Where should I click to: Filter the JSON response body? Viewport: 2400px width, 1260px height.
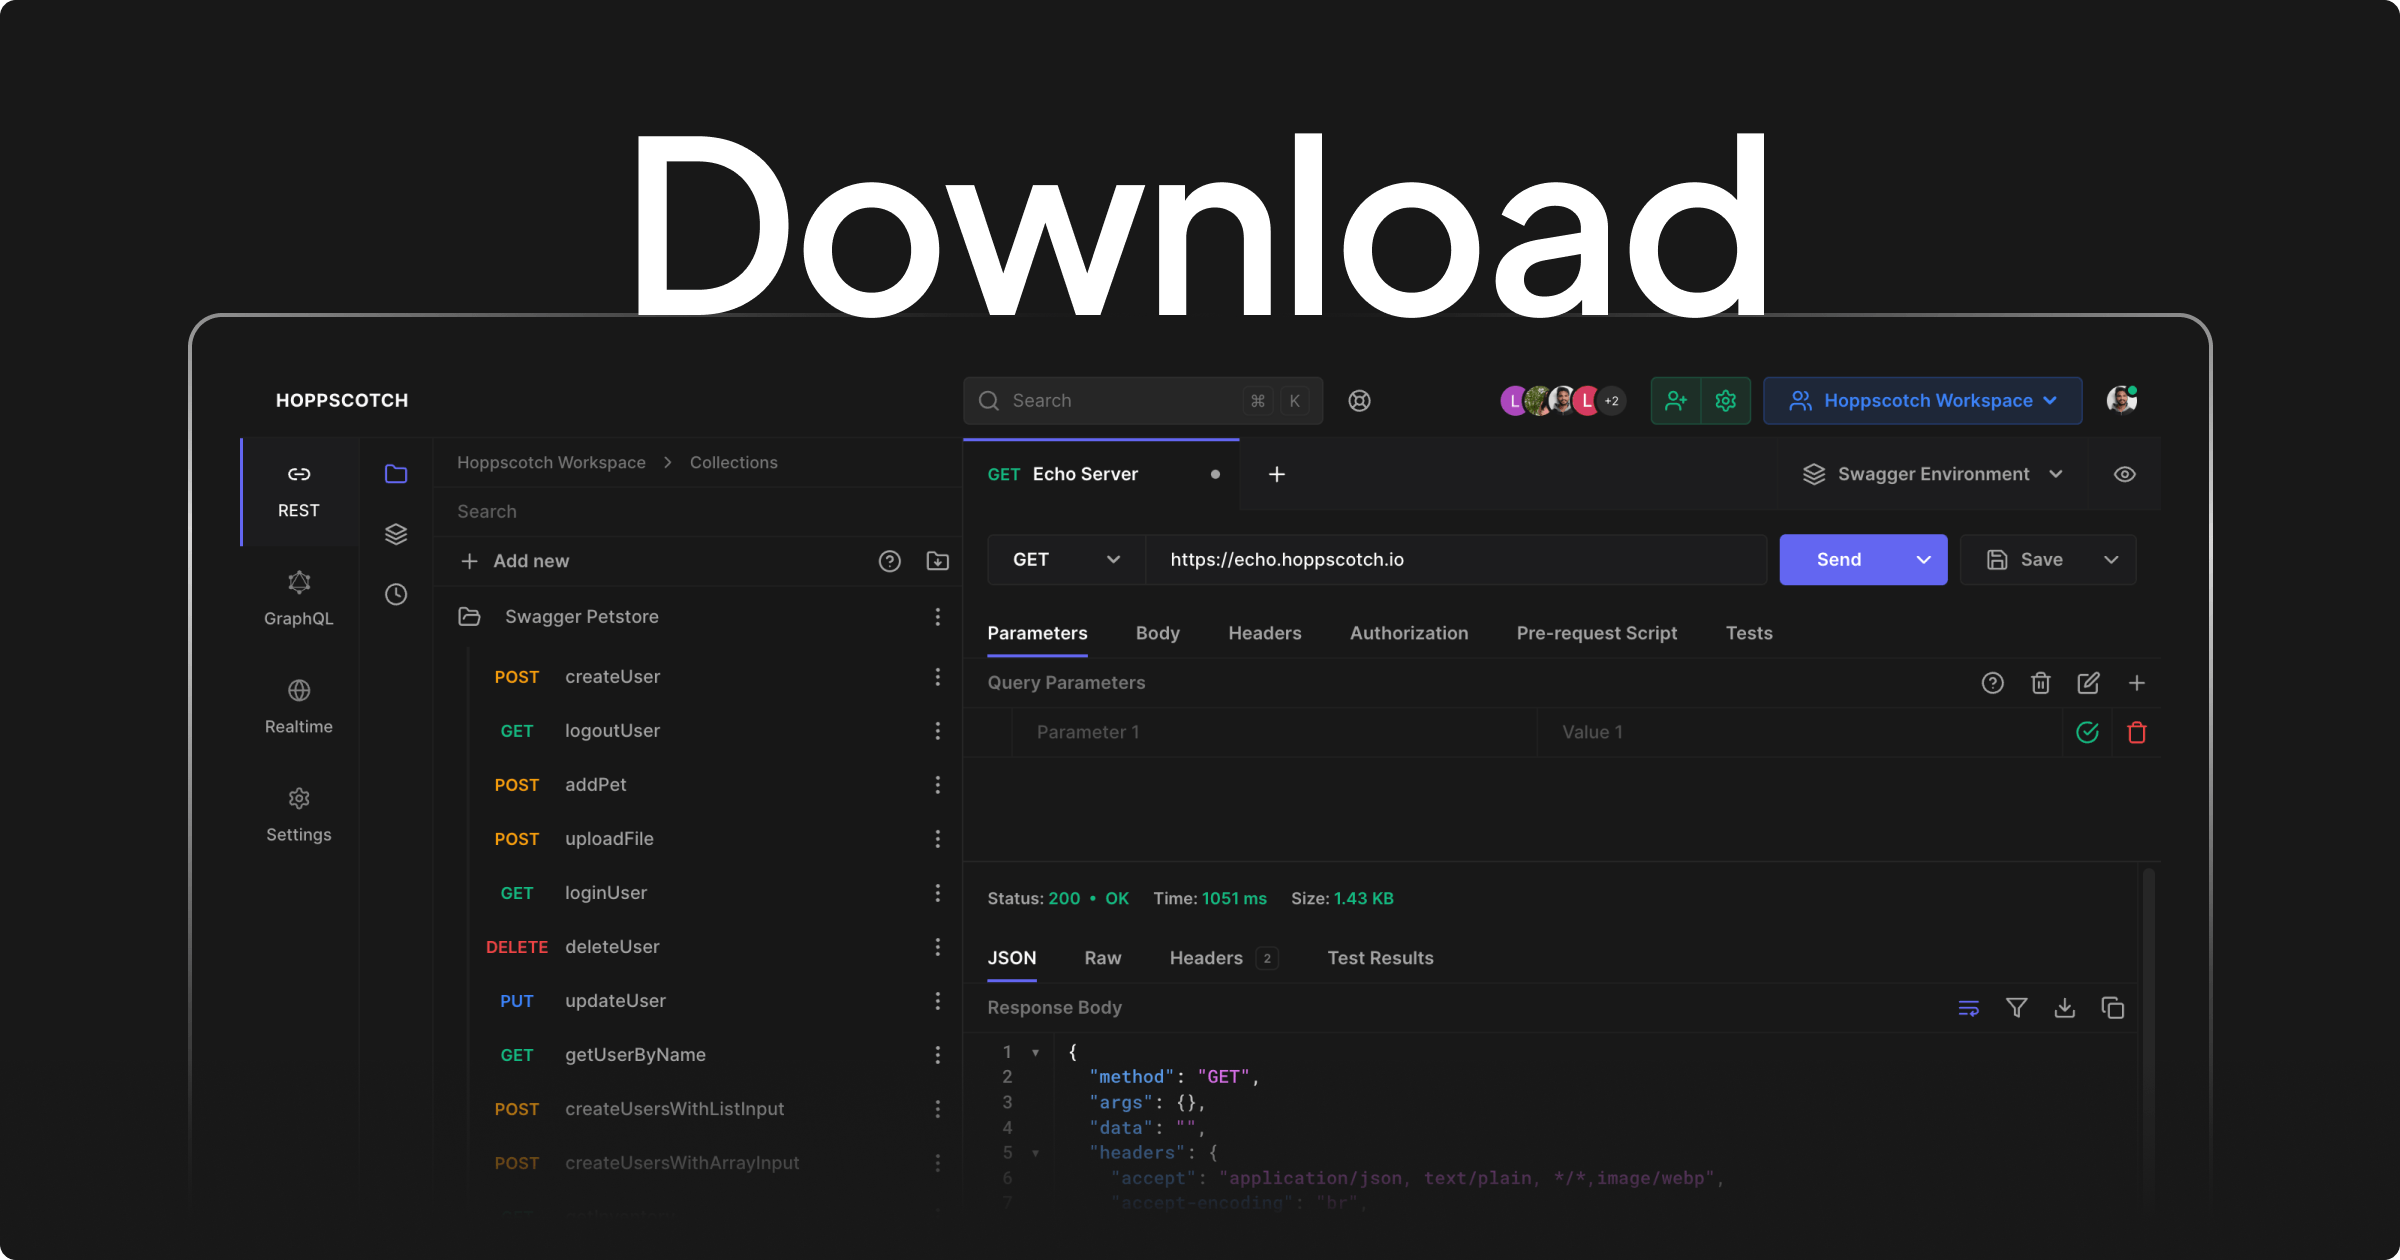tap(2016, 1008)
